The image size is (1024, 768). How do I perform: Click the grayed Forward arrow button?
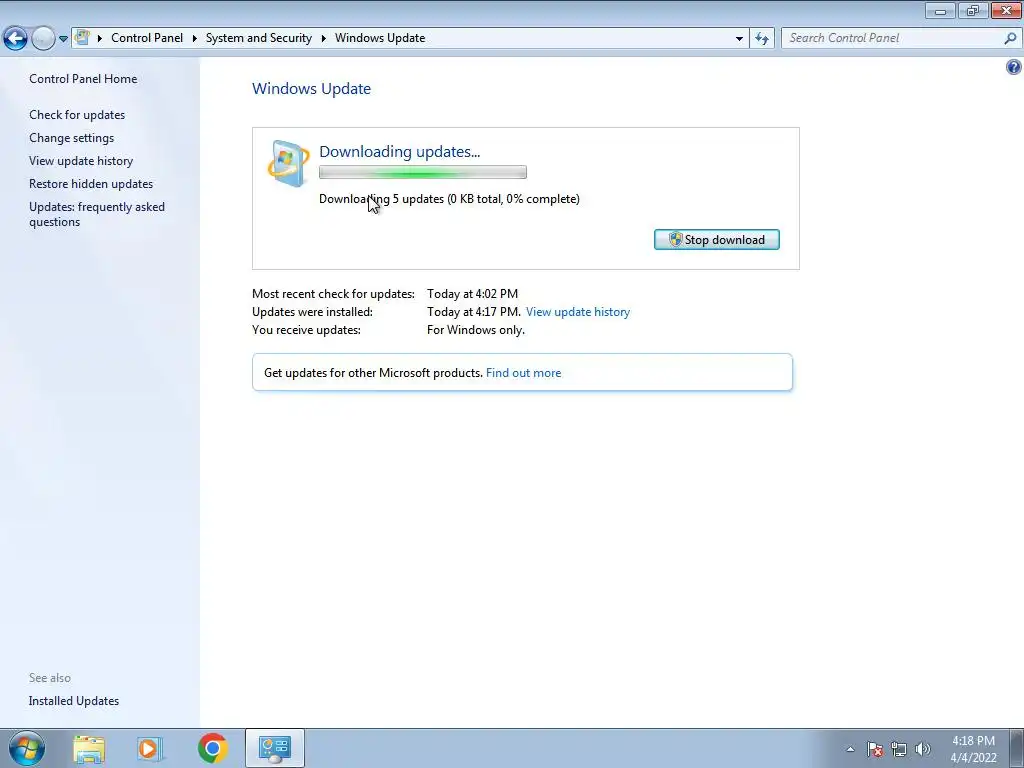pos(43,39)
